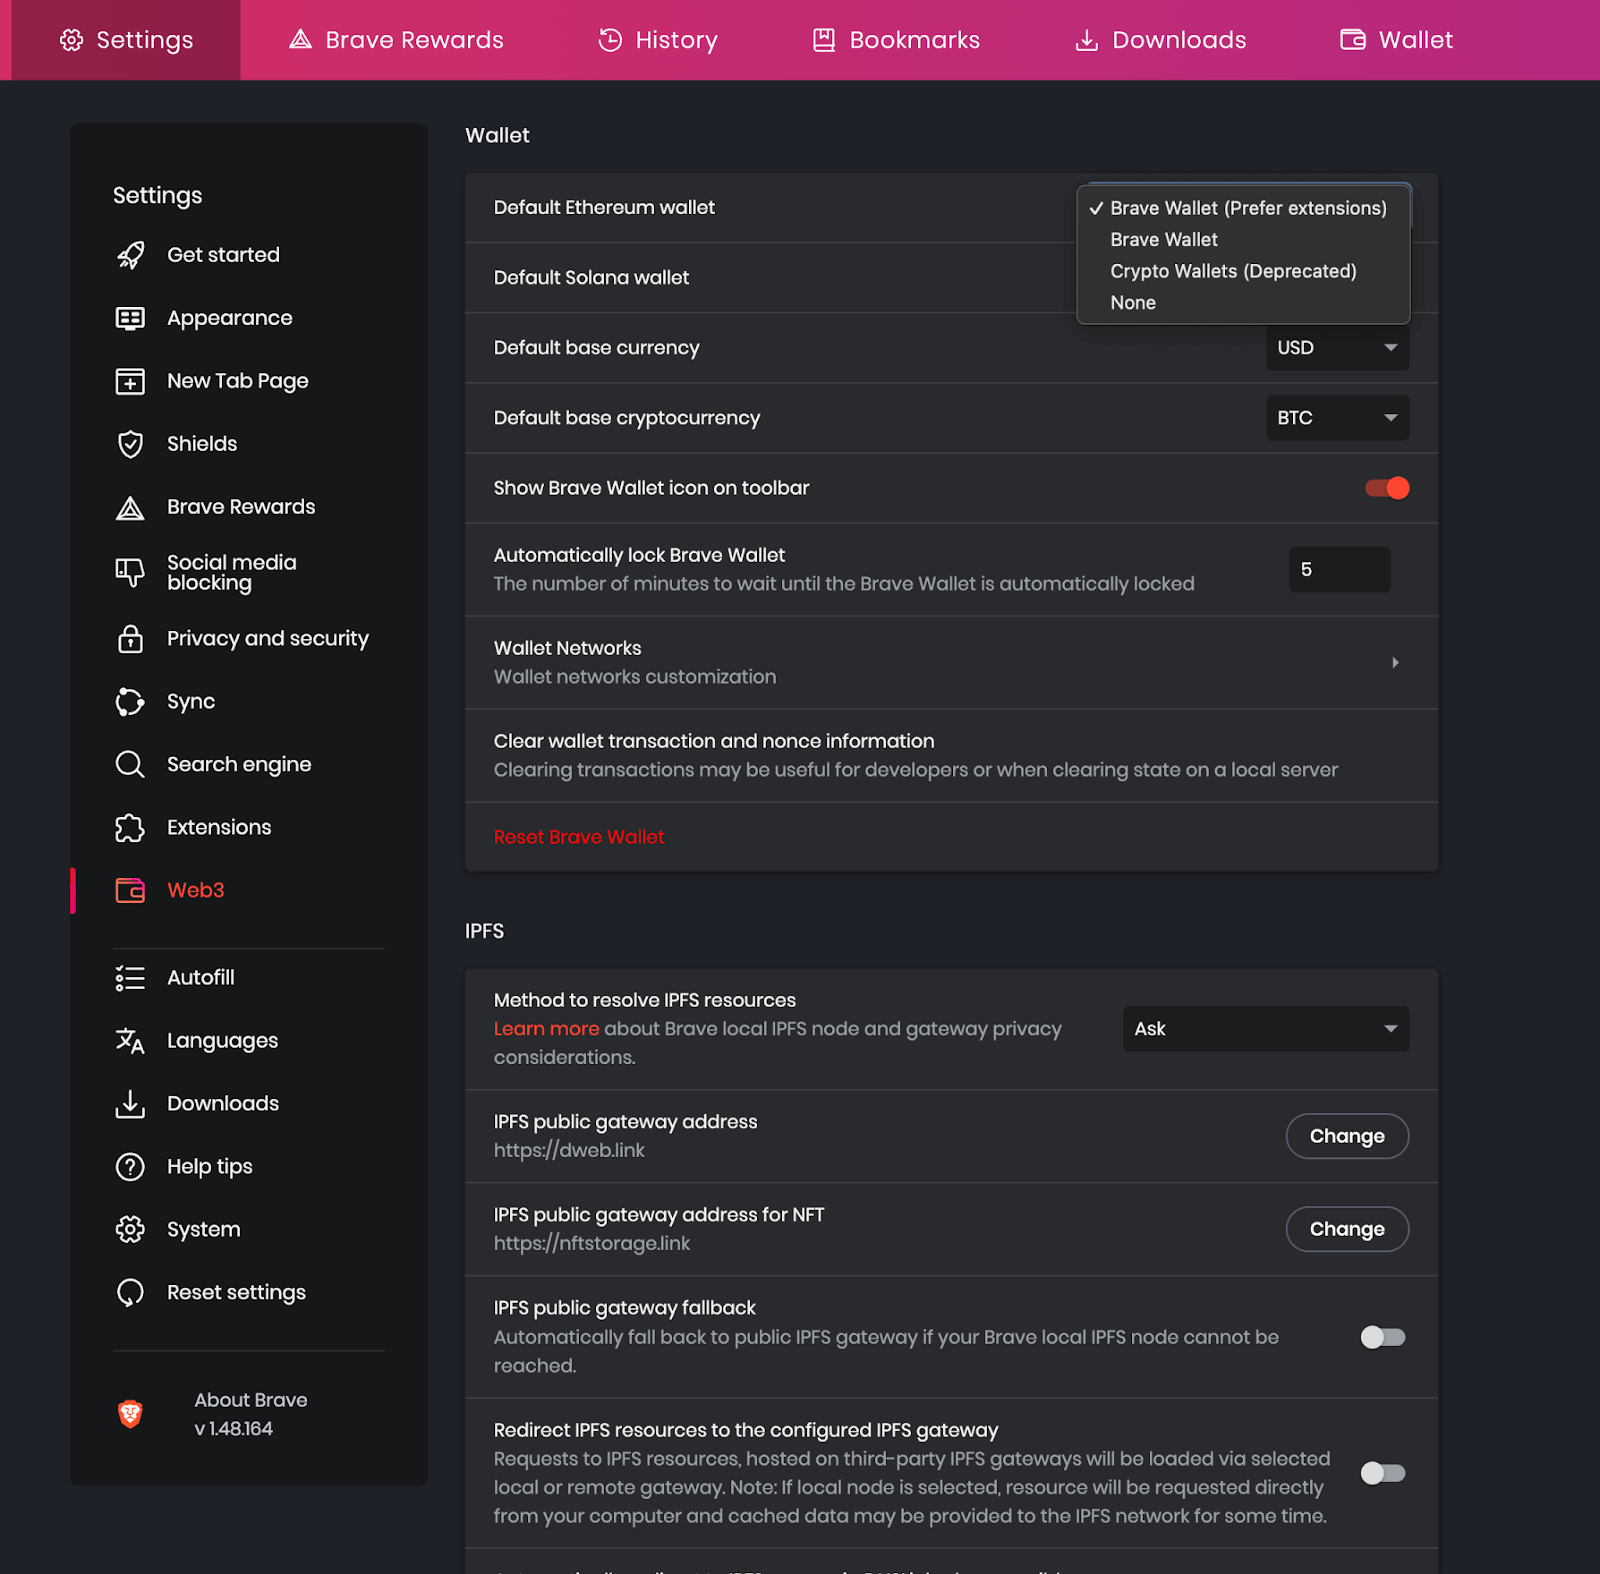Image resolution: width=1600 pixels, height=1574 pixels.
Task: Click Reset Brave Wallet
Action: point(578,836)
